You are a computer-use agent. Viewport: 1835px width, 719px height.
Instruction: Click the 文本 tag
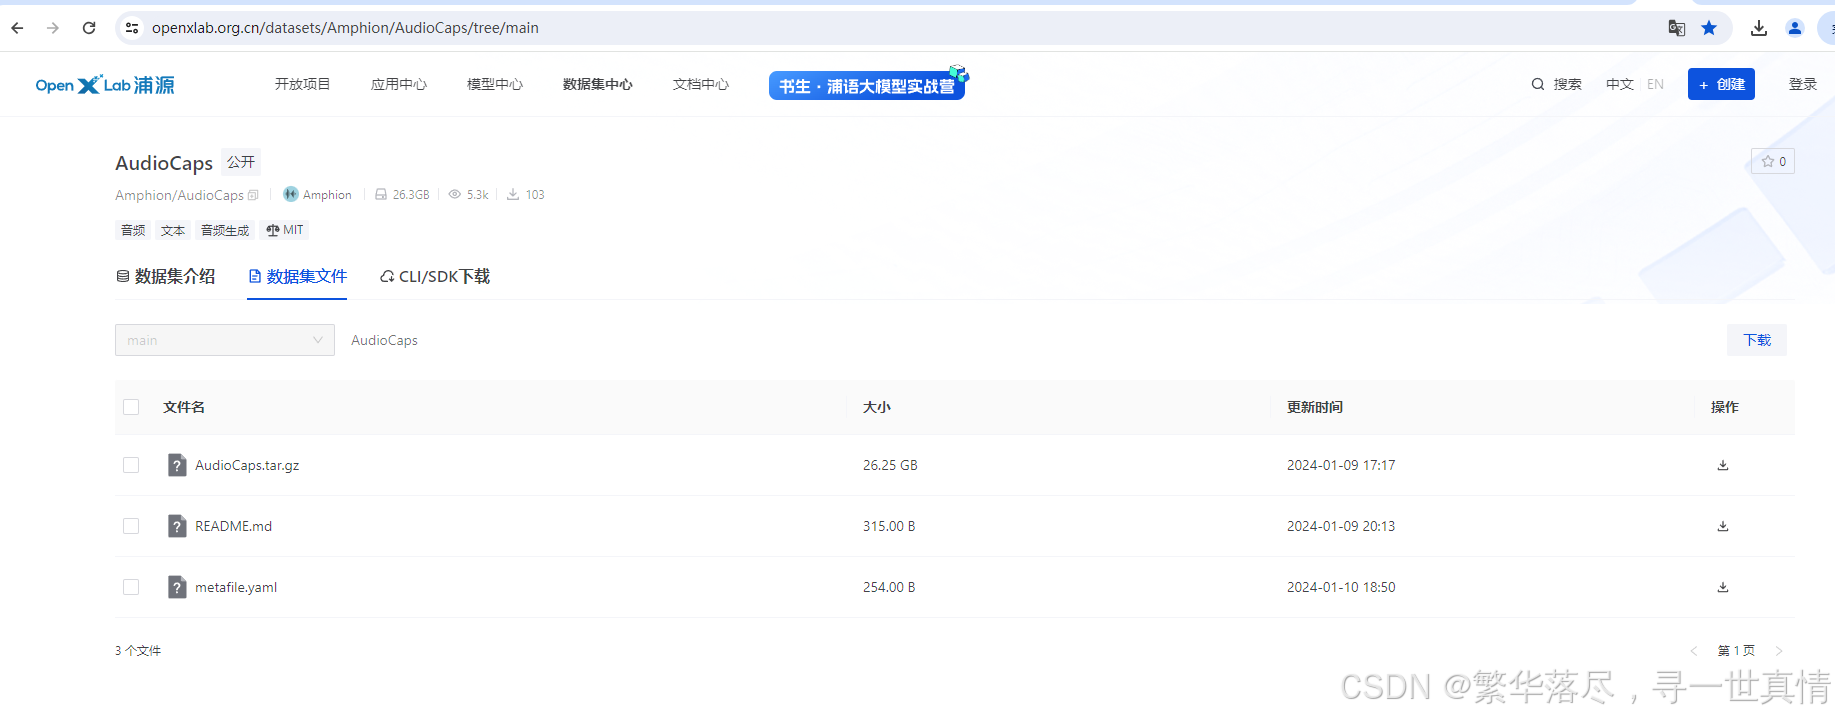coord(173,230)
